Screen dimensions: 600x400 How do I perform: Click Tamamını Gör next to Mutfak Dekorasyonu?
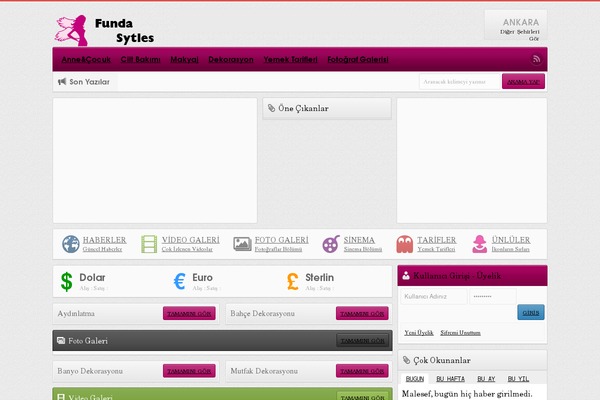tap(362, 371)
